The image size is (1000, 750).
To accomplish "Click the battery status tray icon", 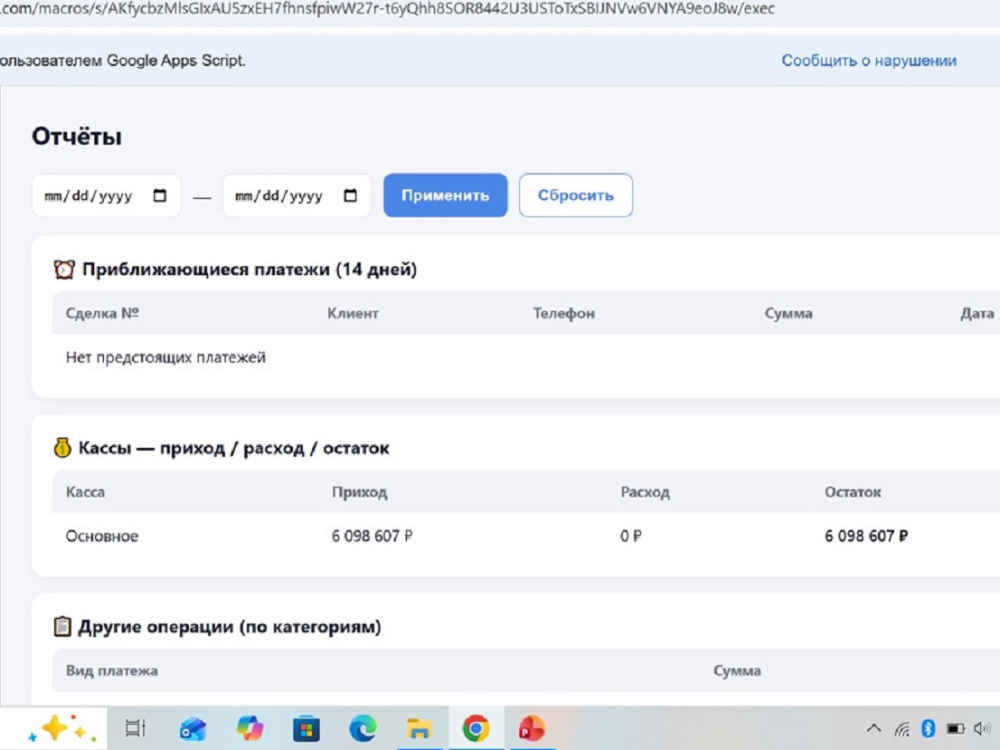I will tap(955, 728).
